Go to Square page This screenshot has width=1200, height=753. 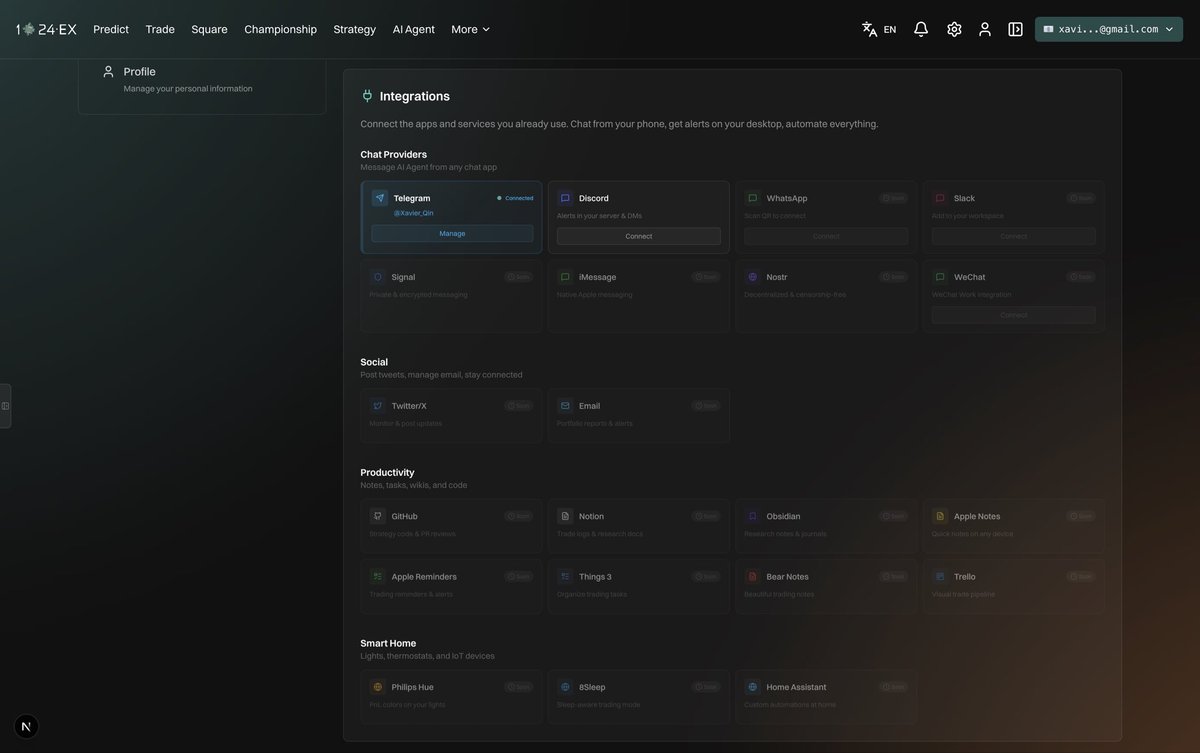[x=209, y=29]
